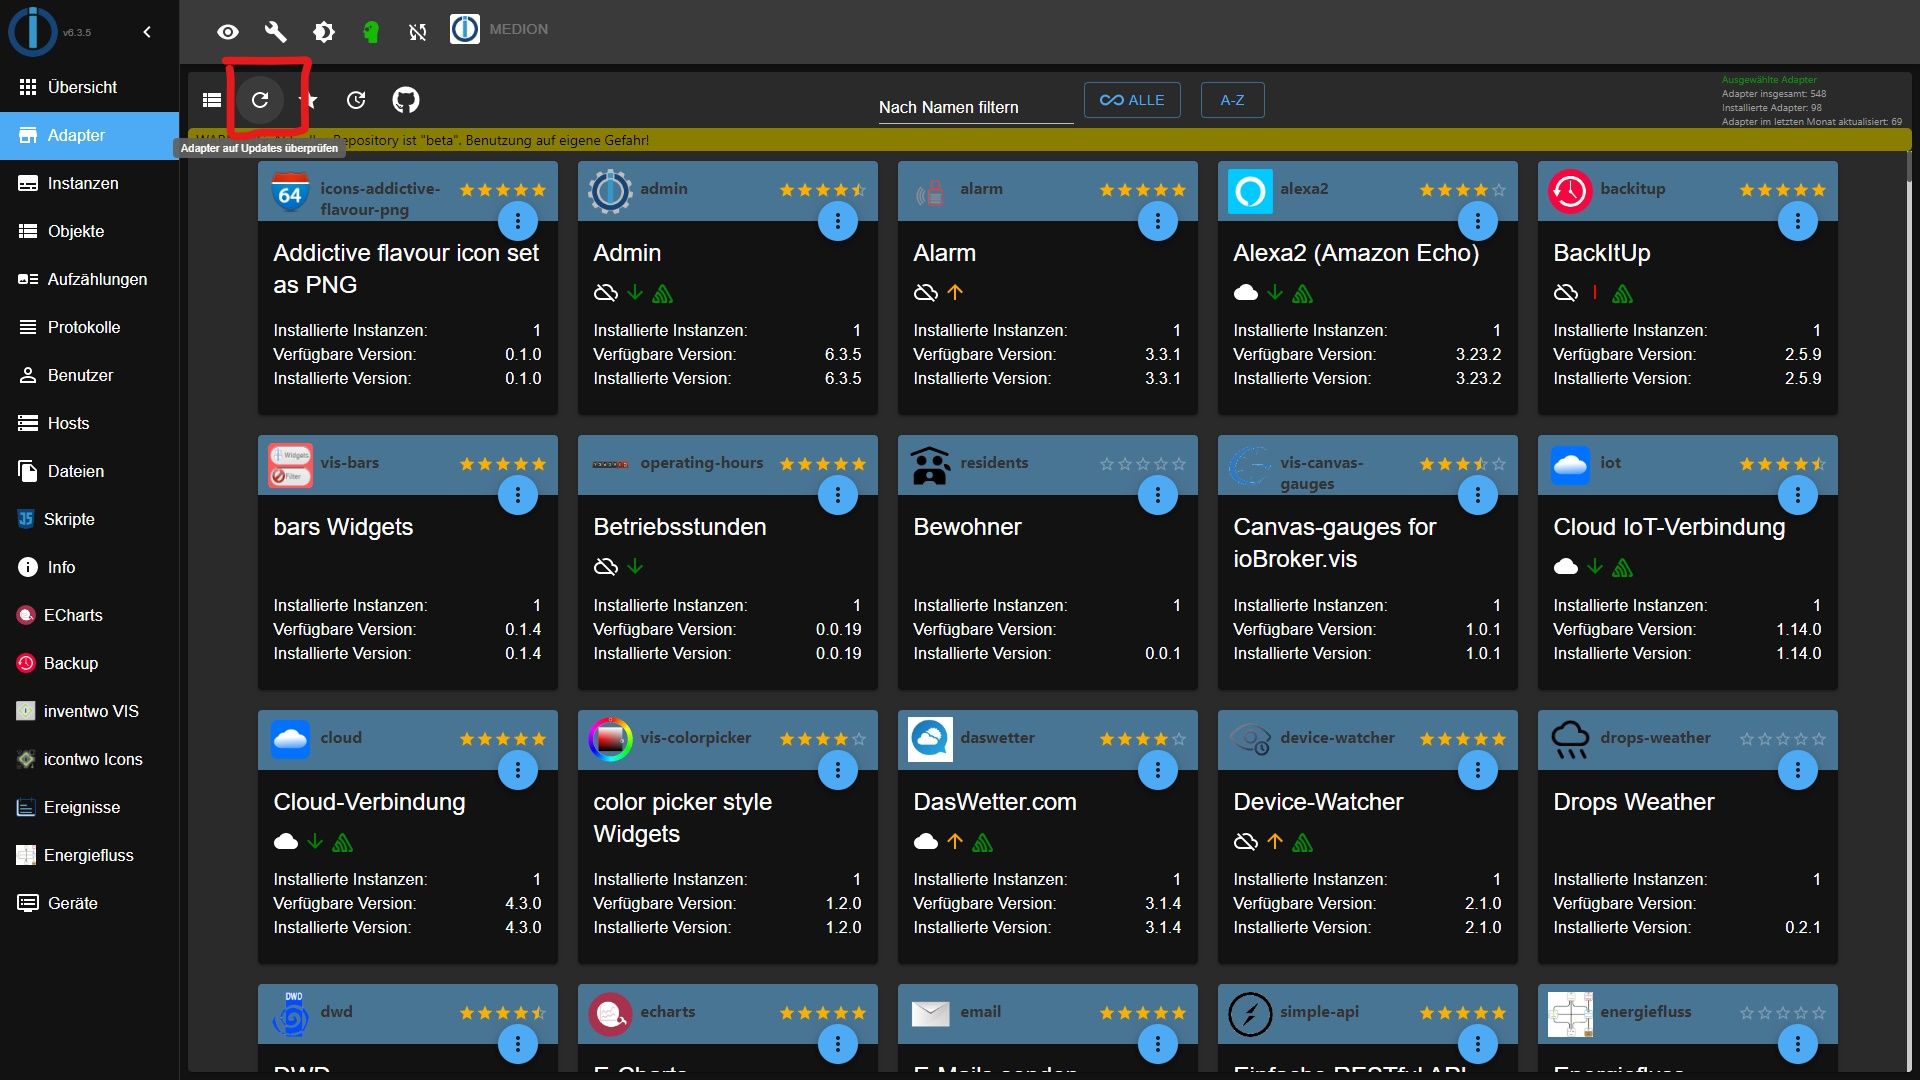Click the Nach Namen filtern field
Viewport: 1920px width, 1080px height.
pos(974,107)
